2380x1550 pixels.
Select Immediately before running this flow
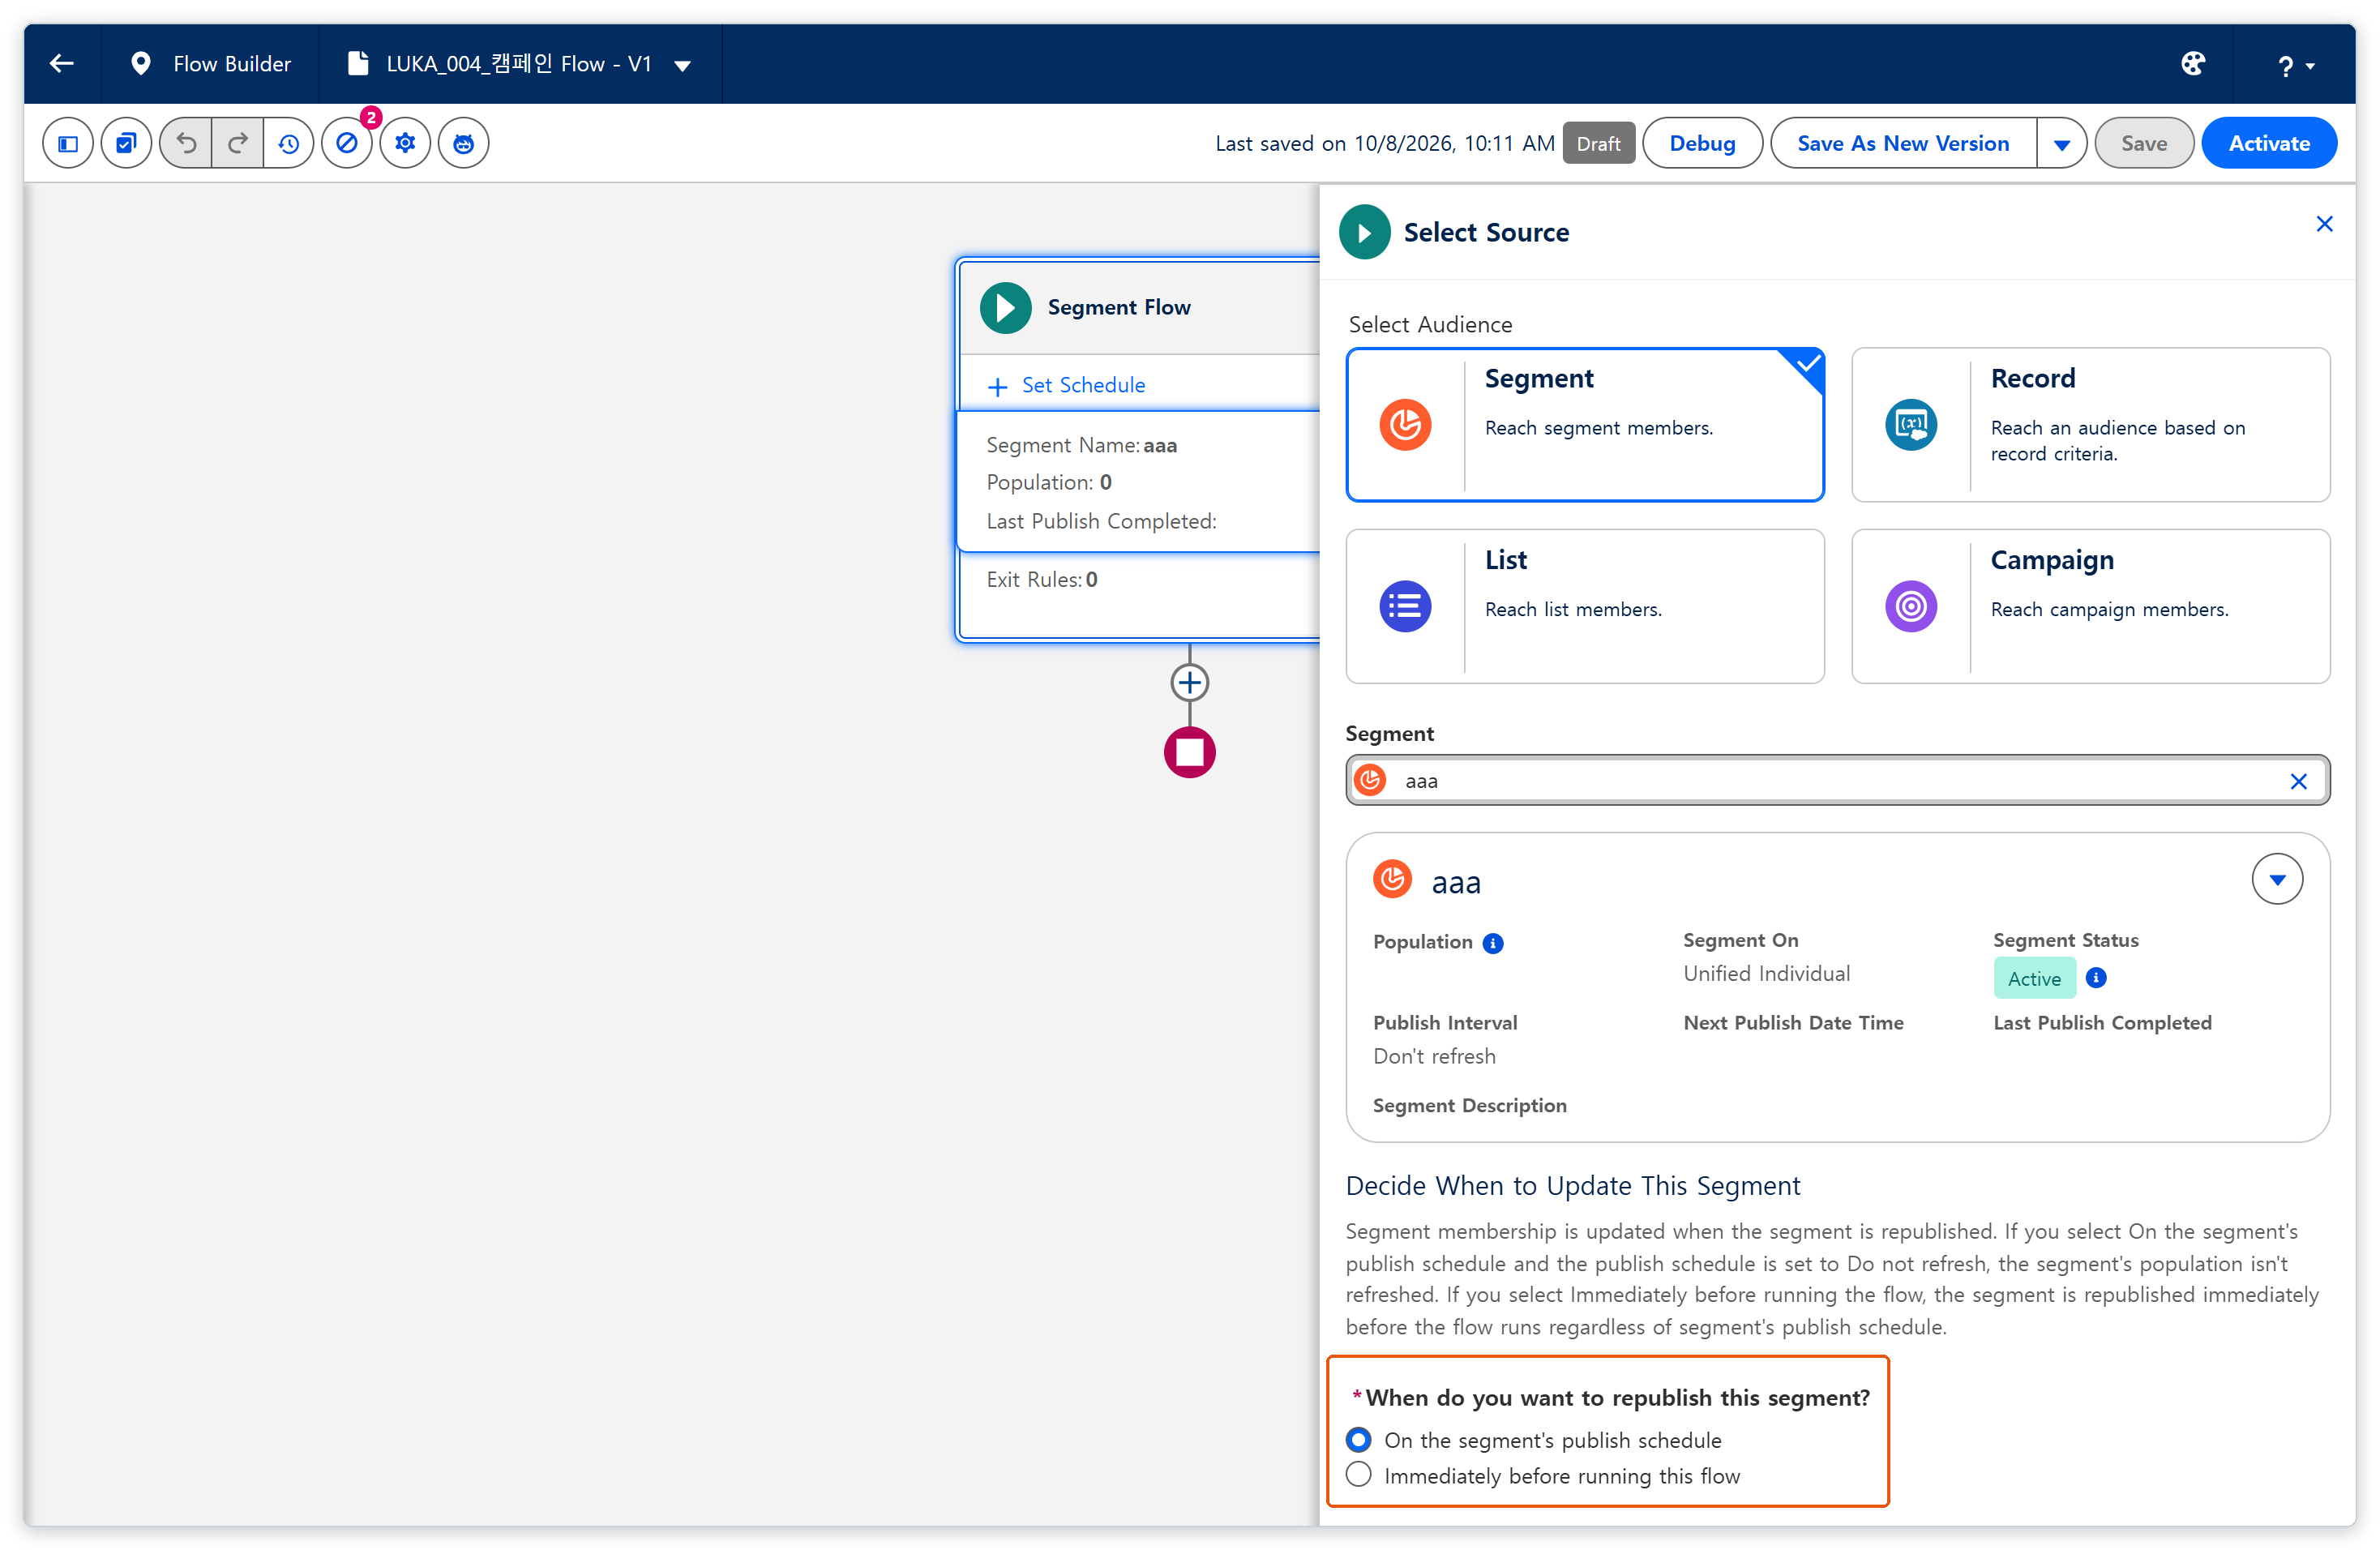1358,1475
